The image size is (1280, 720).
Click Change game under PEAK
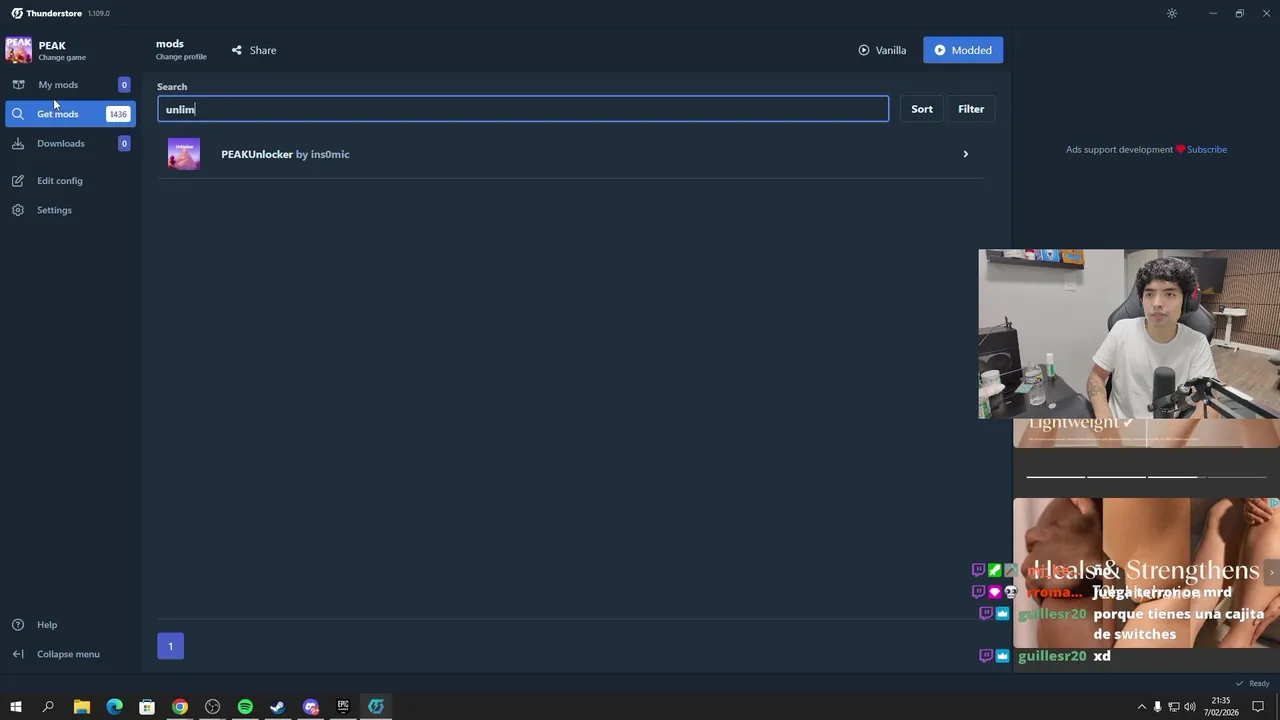tap(62, 58)
